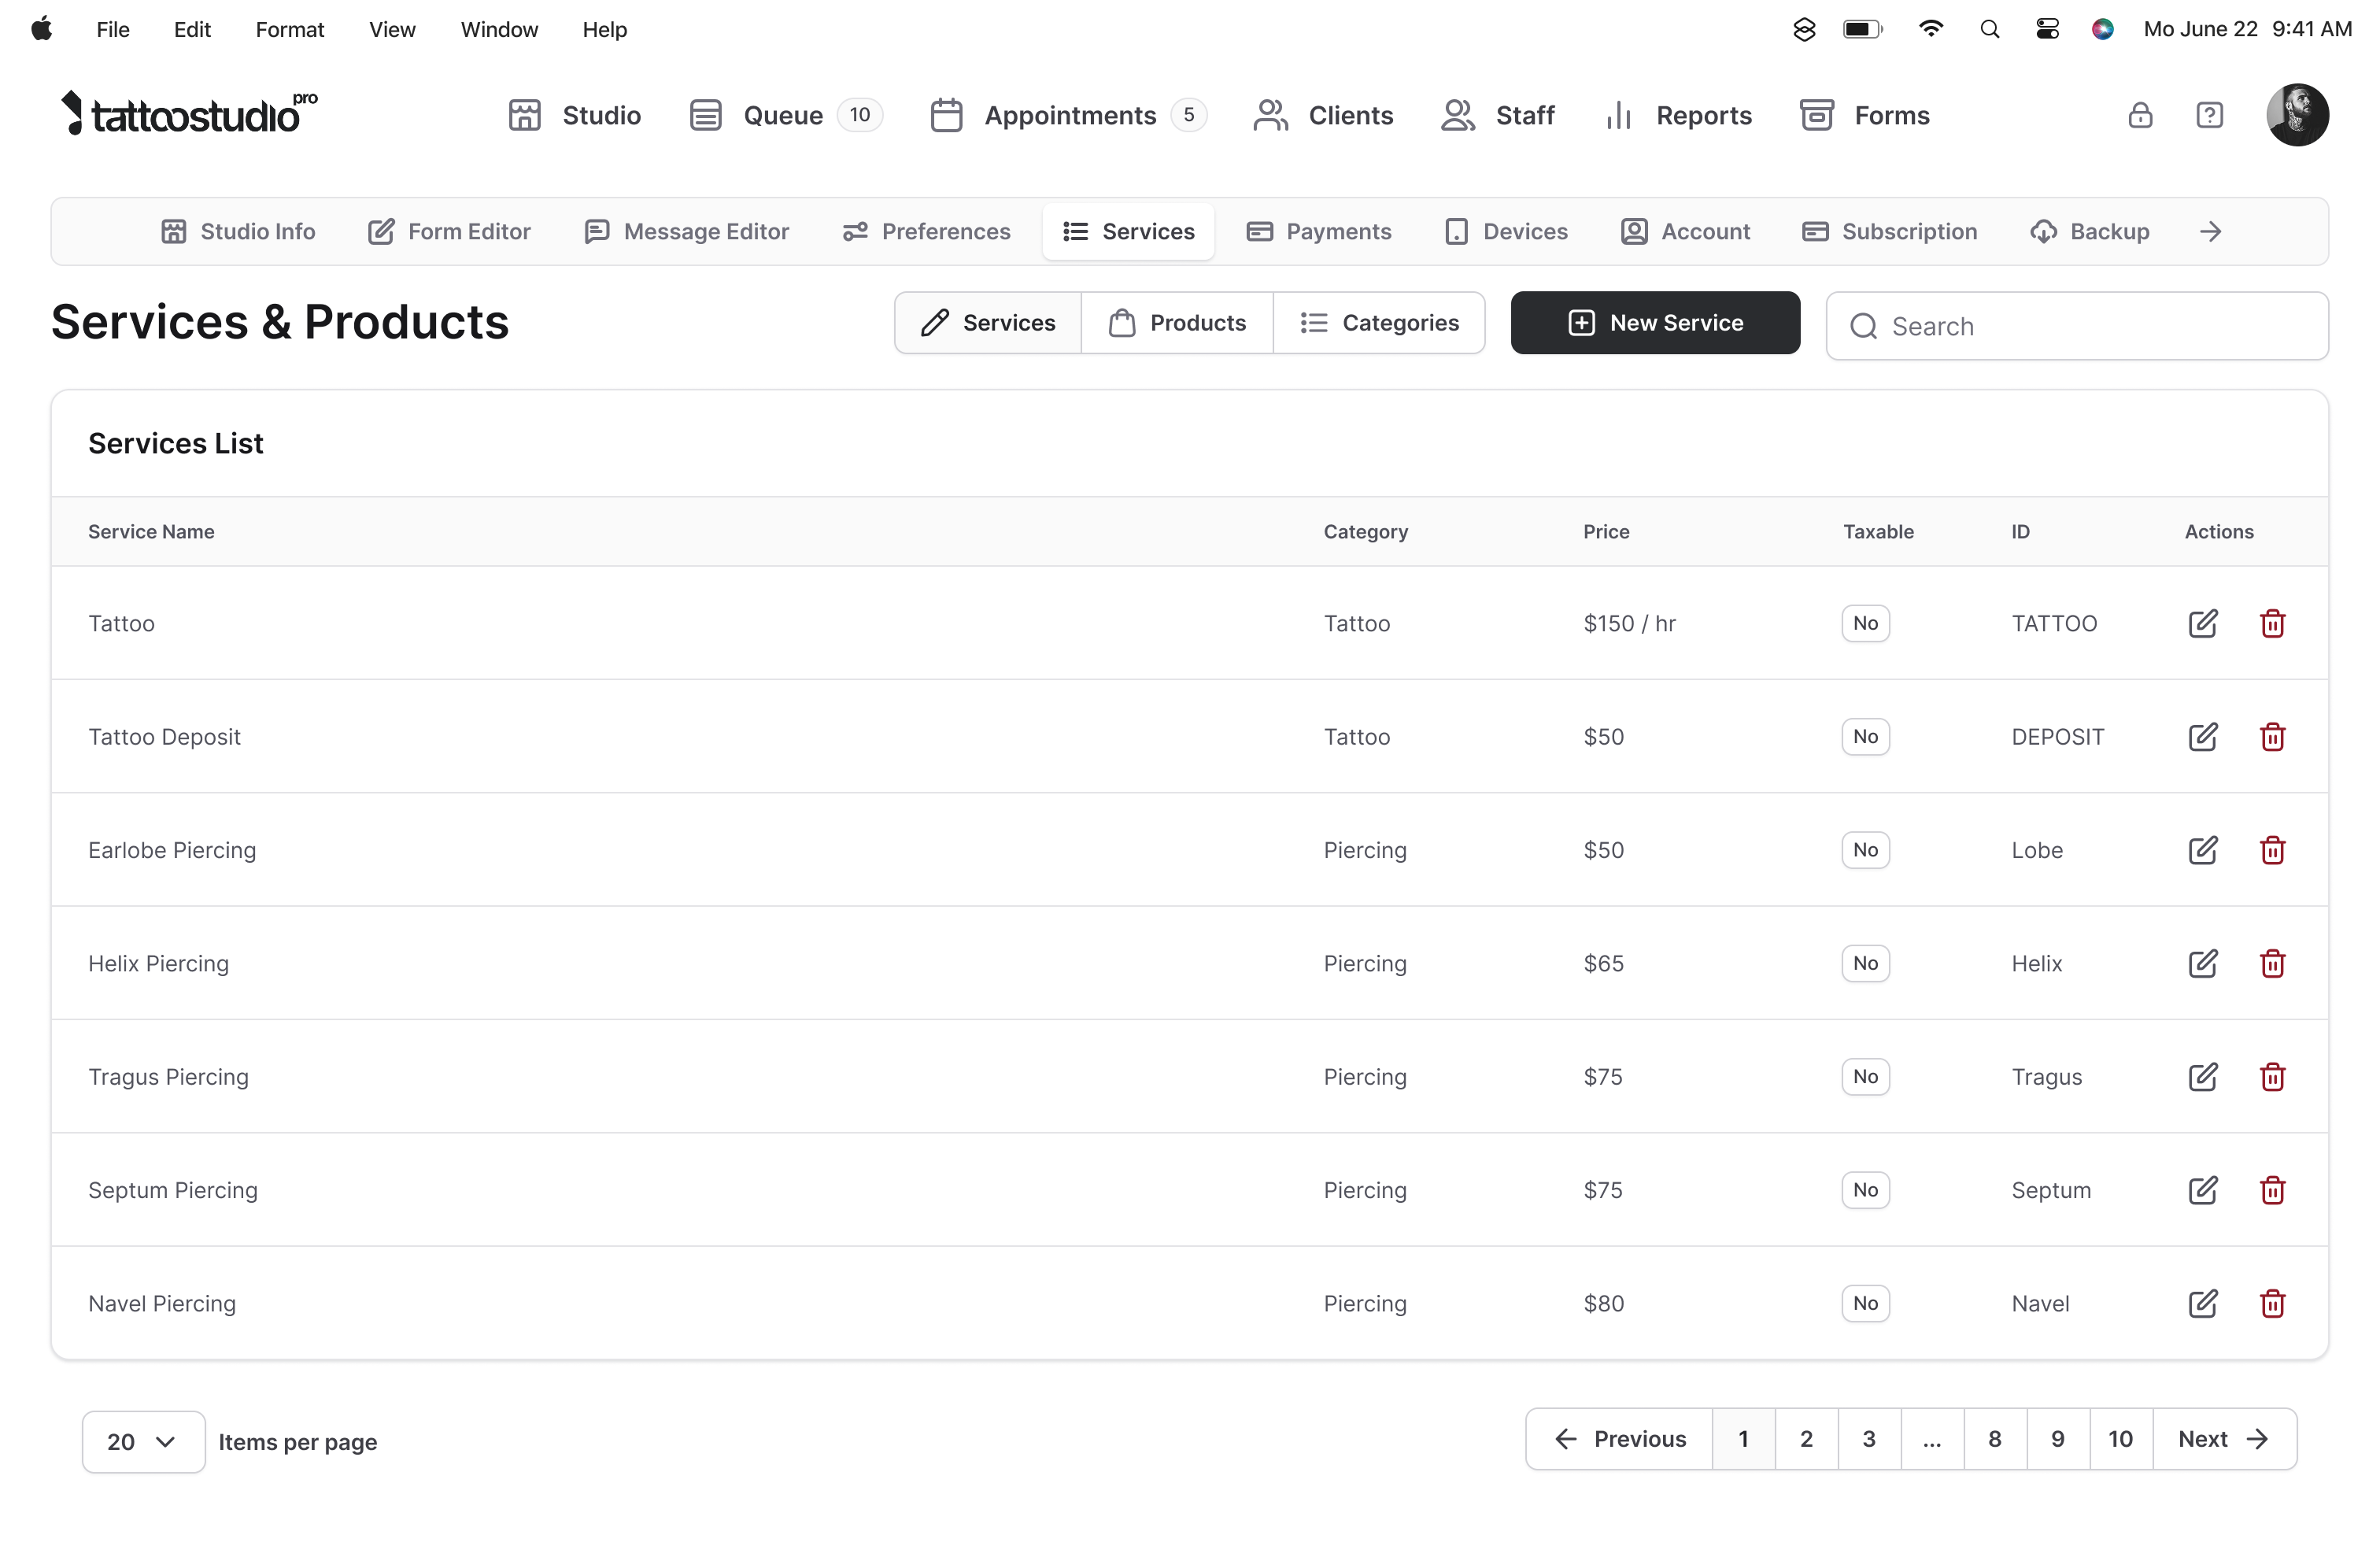Click the New Service button
The width and height of the screenshot is (2380, 1546).
tap(1655, 323)
